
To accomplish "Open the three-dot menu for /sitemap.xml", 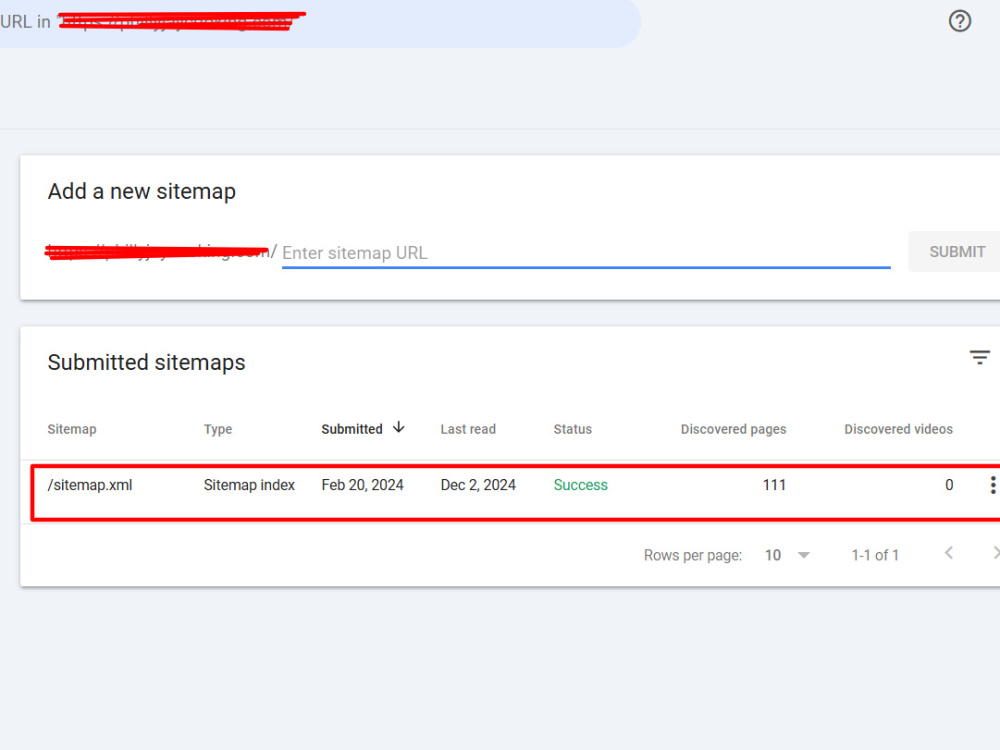I will tap(992, 485).
